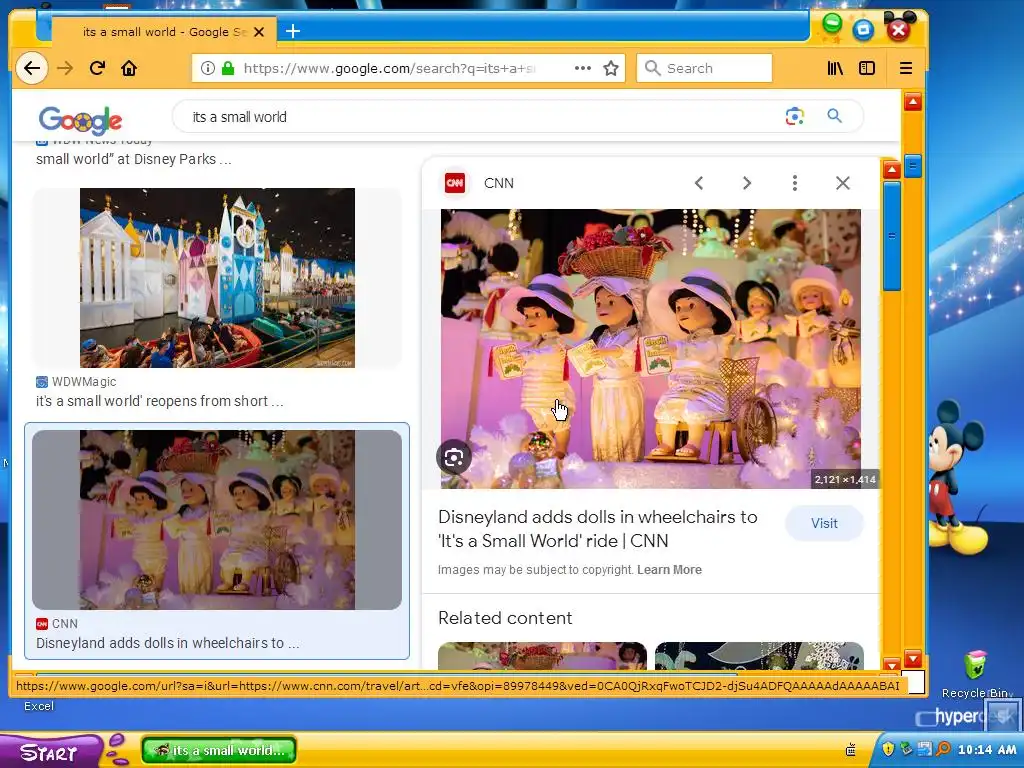Click the WDWMagic source label

click(84, 381)
